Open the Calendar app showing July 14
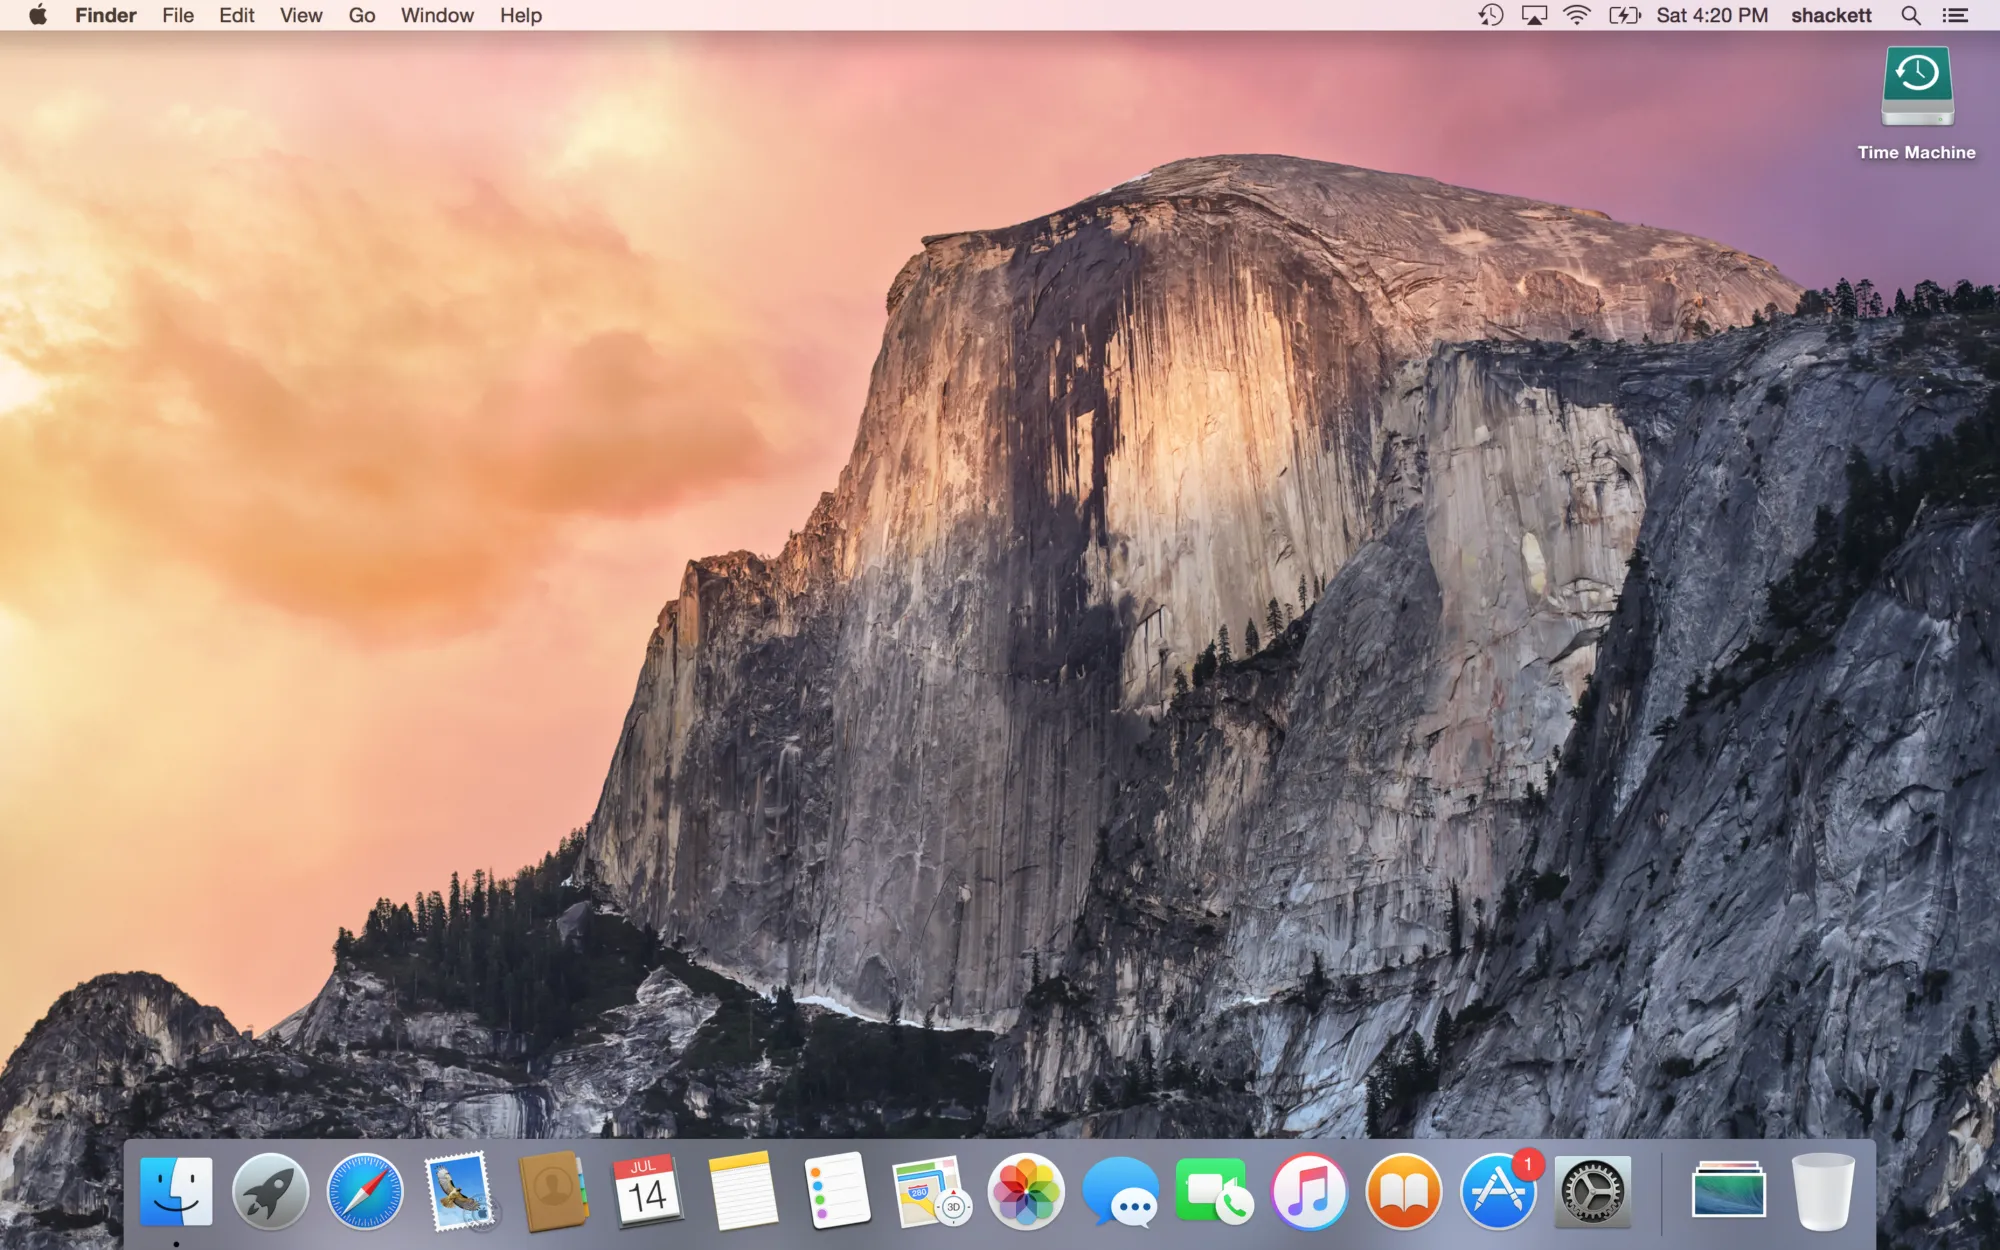This screenshot has width=2000, height=1250. (x=648, y=1192)
